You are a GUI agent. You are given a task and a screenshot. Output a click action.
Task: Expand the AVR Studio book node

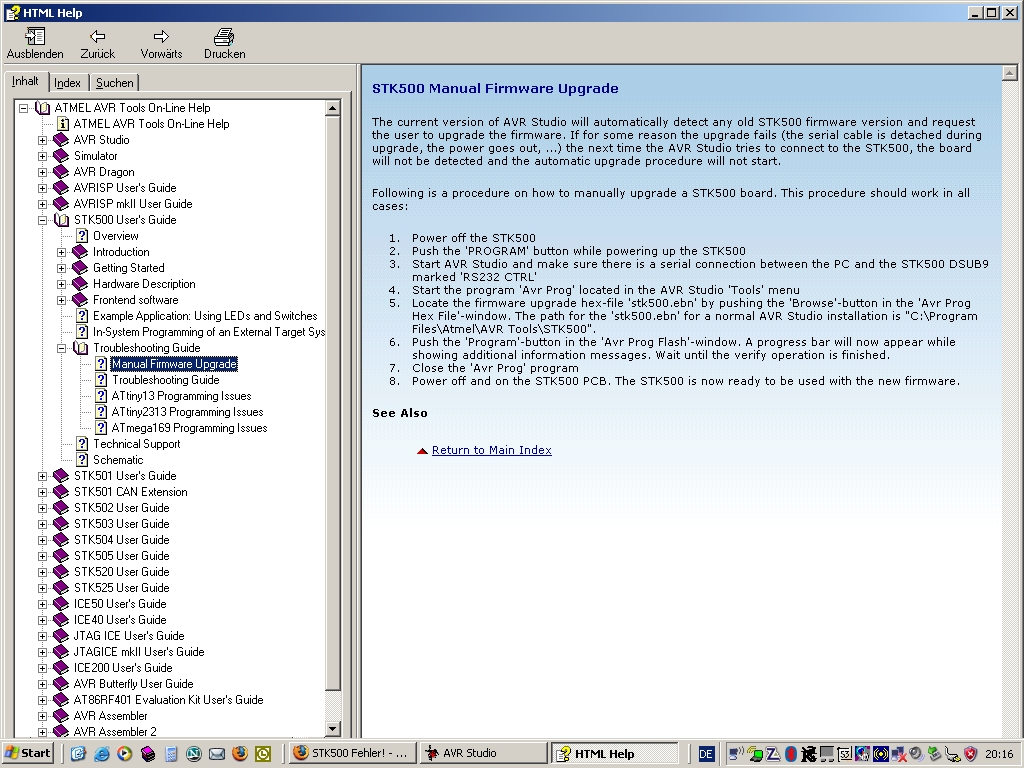tap(42, 140)
